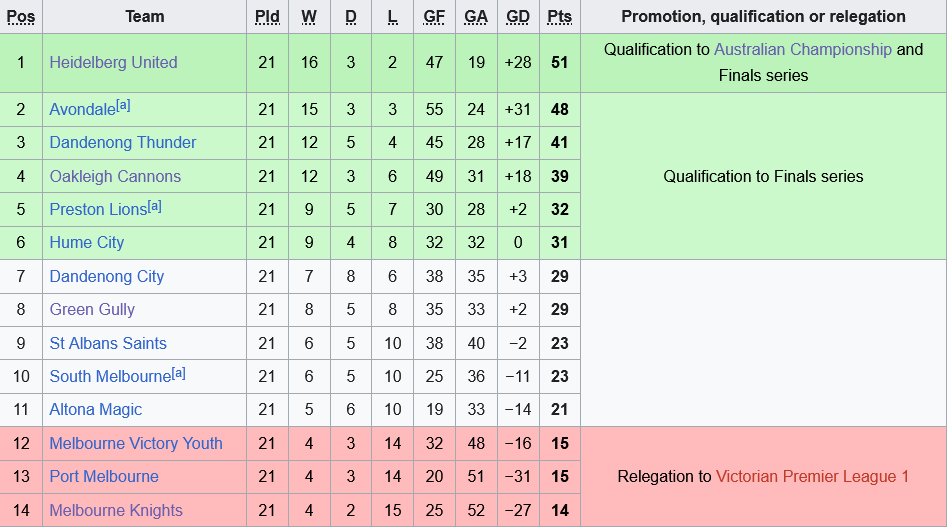Select the Oakleigh Cannons link
Screen dimensions: 950x530
point(115,176)
